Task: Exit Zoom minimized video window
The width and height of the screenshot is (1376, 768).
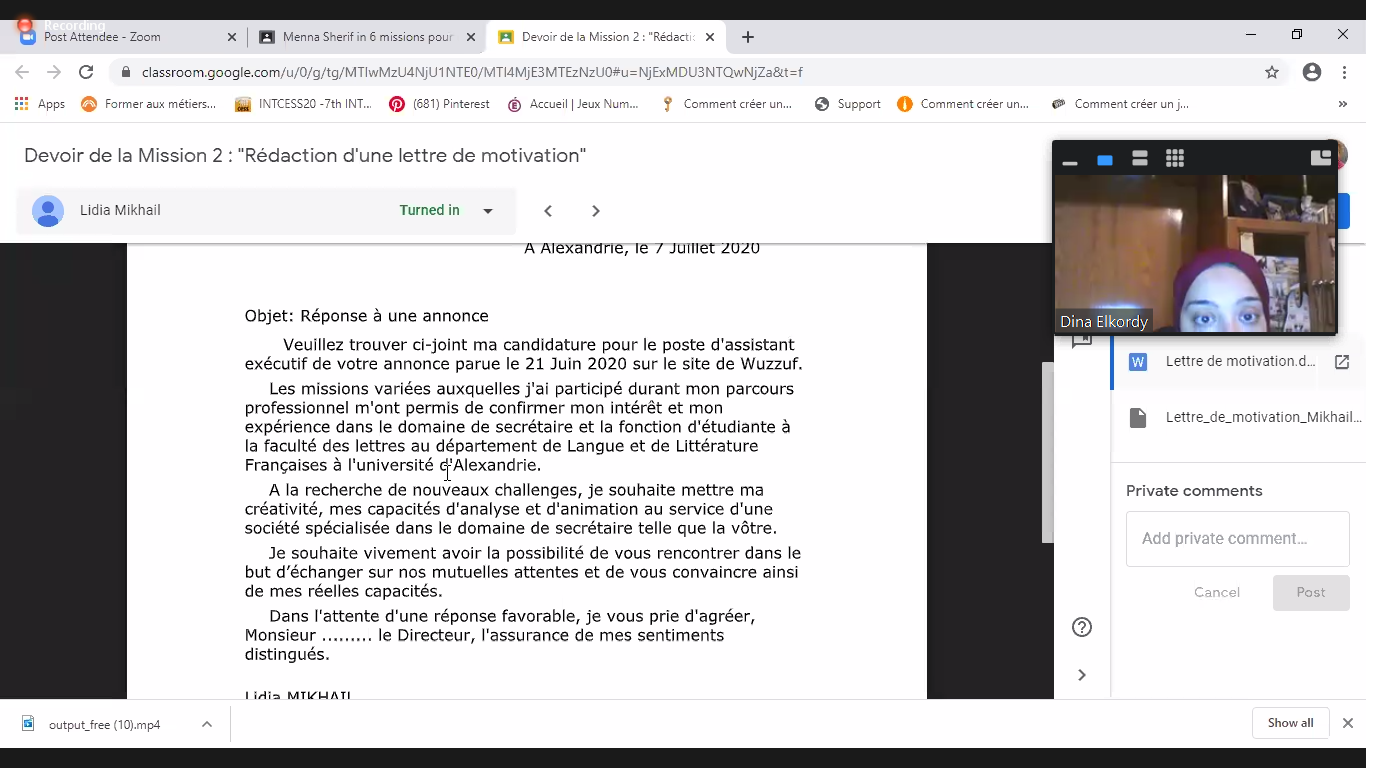Action: (x=1320, y=158)
